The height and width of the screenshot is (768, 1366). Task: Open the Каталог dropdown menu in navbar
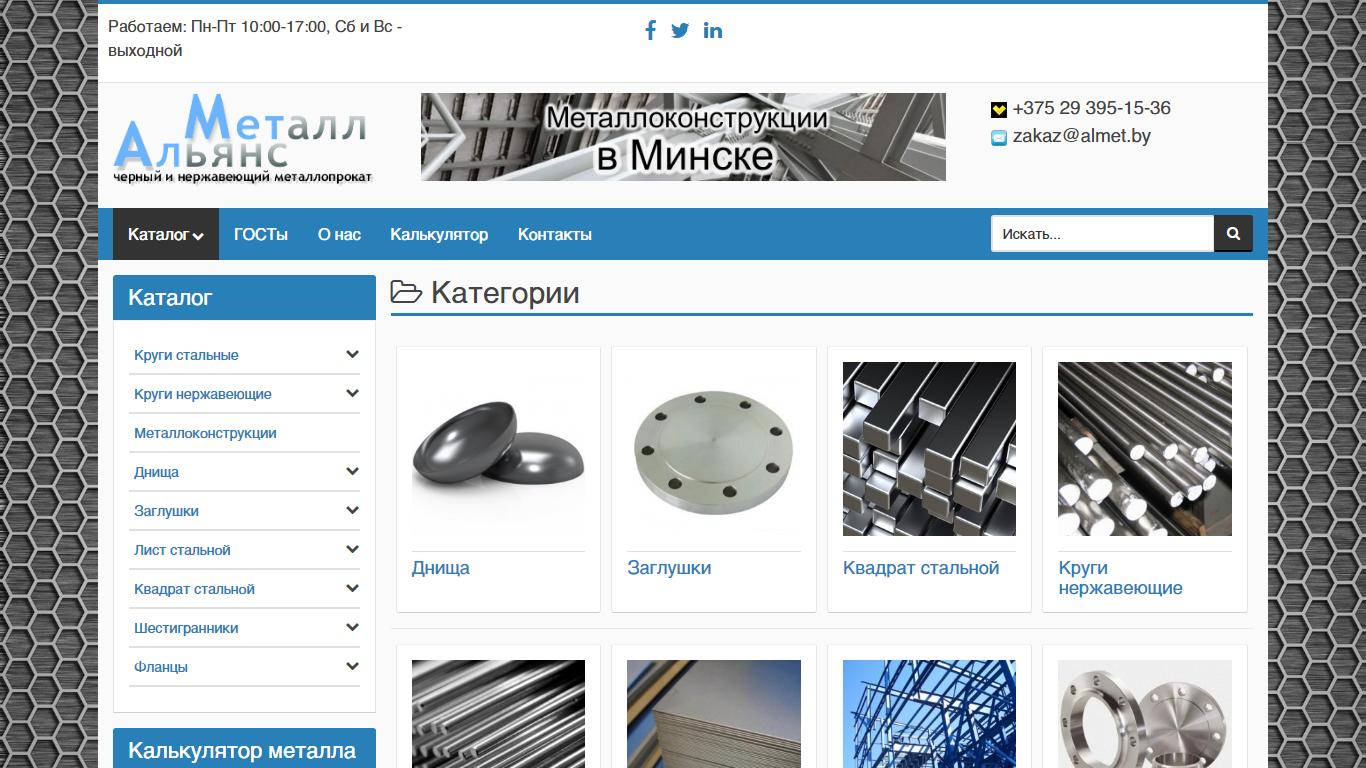166,234
